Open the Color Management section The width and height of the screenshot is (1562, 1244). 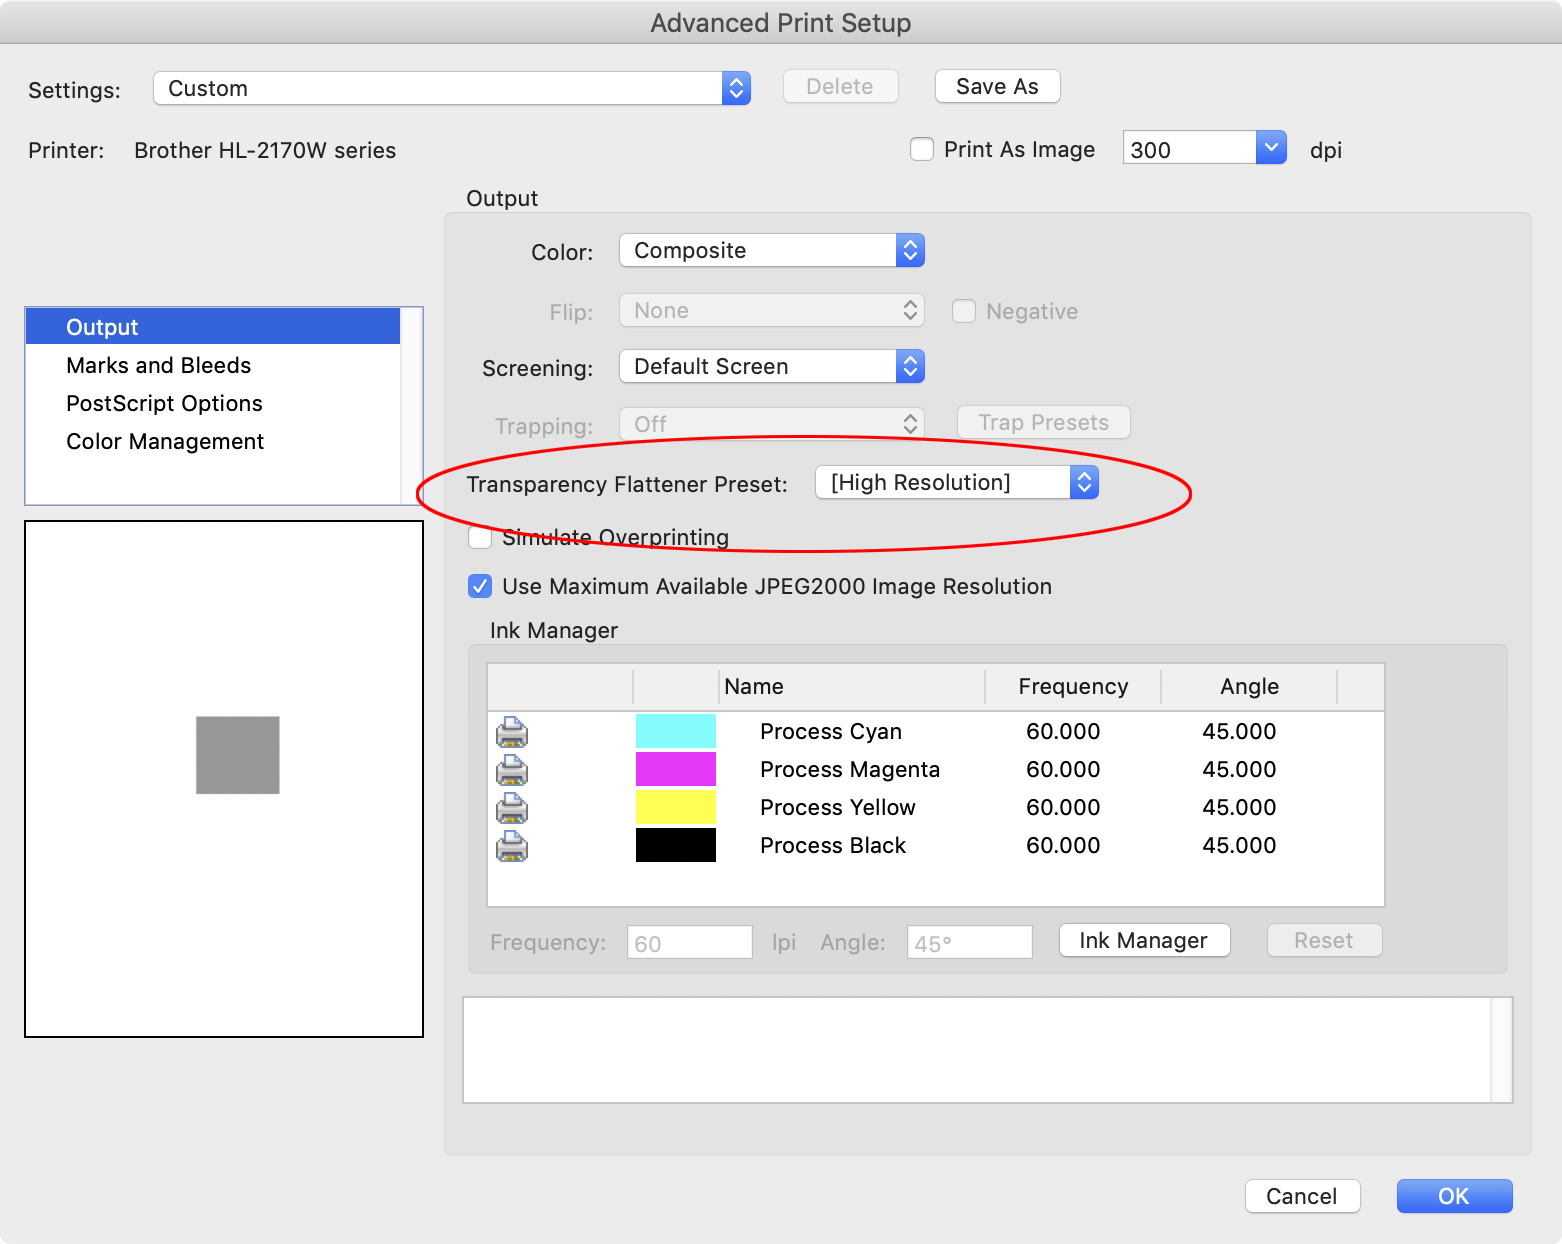[164, 441]
